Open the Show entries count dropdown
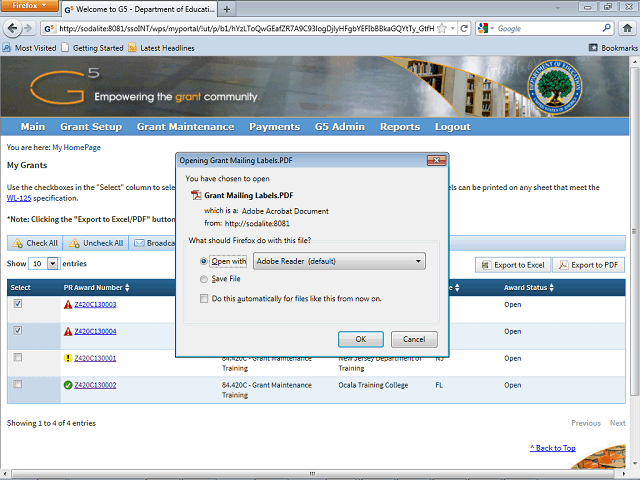640x480 pixels. [x=44, y=263]
